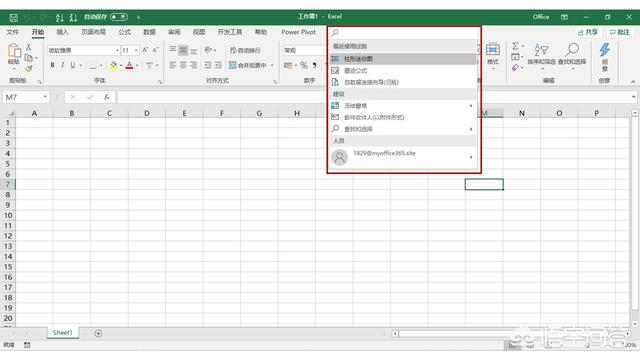Increase font size with the larger A icon
This screenshot has width=640, height=360.
point(145,50)
